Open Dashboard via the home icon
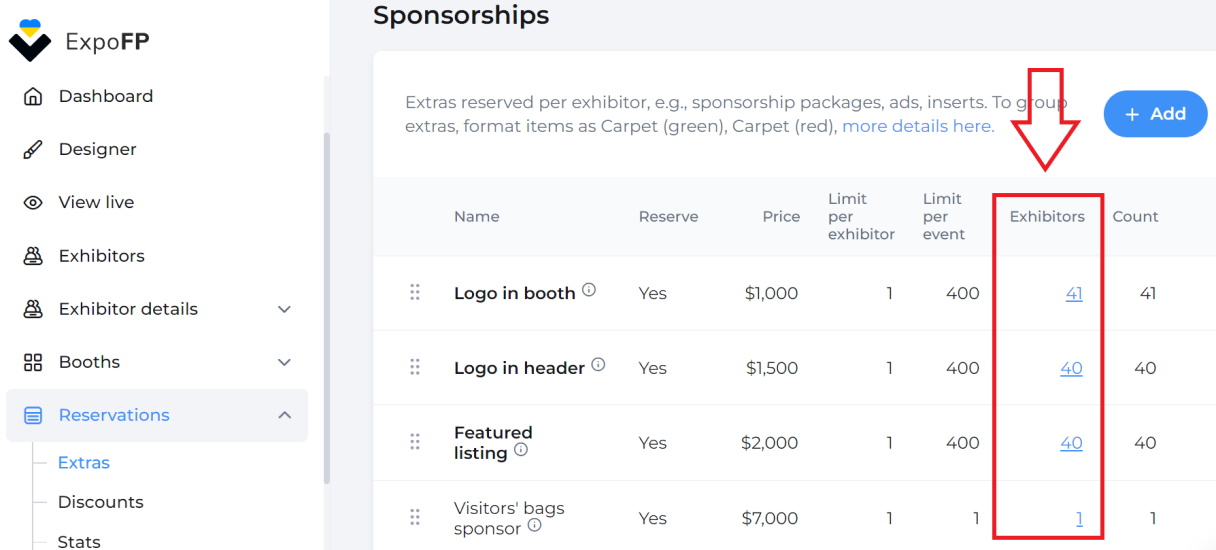Screen dimensions: 1216x550 pyautogui.click(x=33, y=97)
